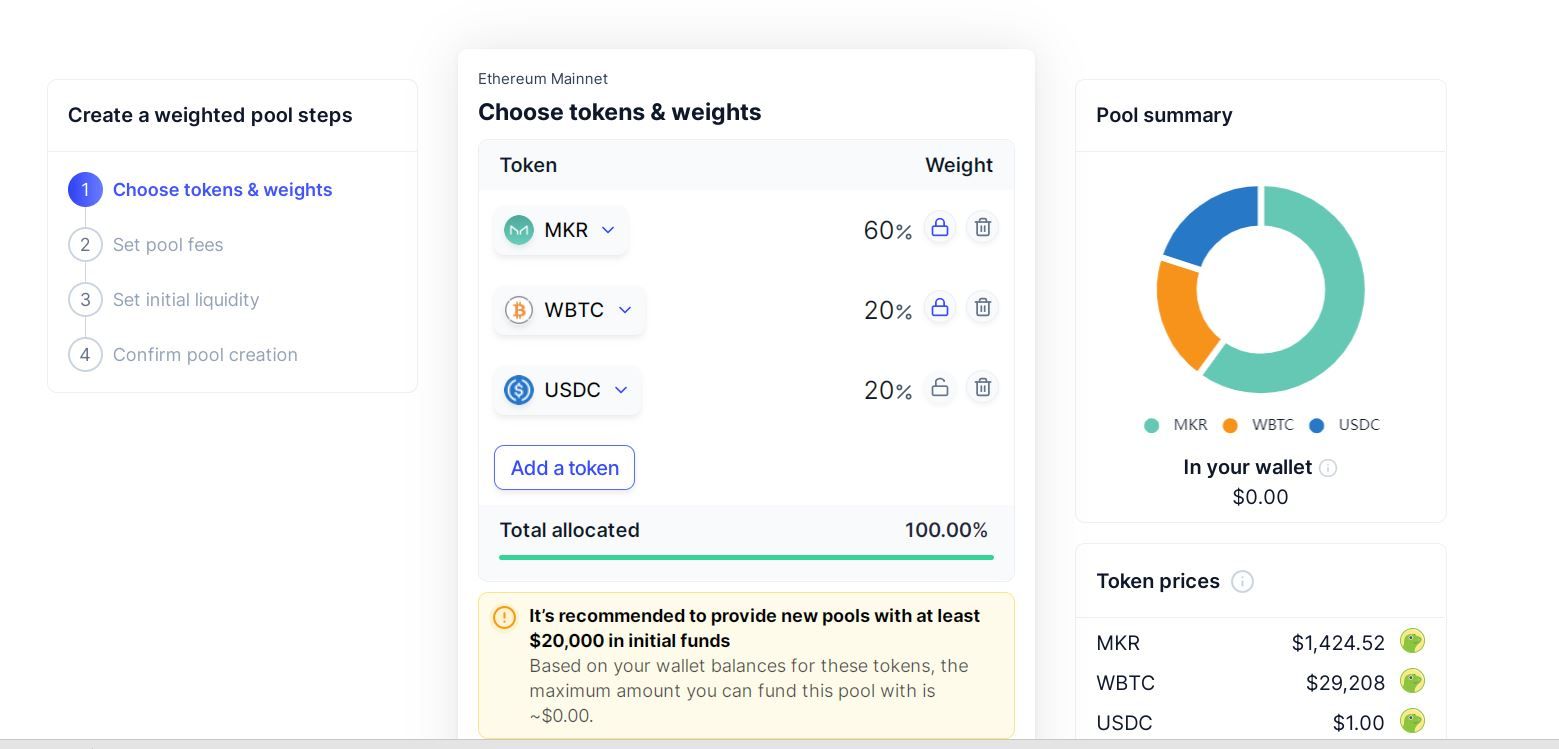Click the CoinGecko icon for MKR price
The width and height of the screenshot is (1559, 749).
tap(1411, 642)
